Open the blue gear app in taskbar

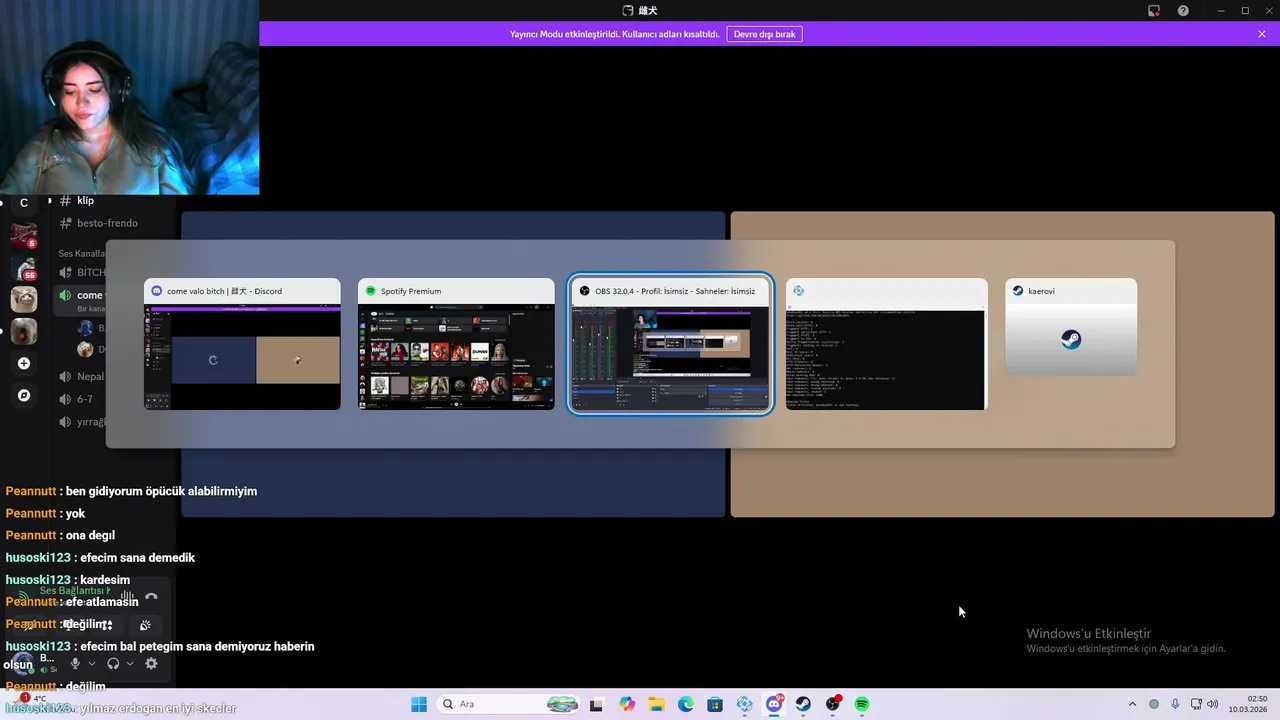click(744, 704)
